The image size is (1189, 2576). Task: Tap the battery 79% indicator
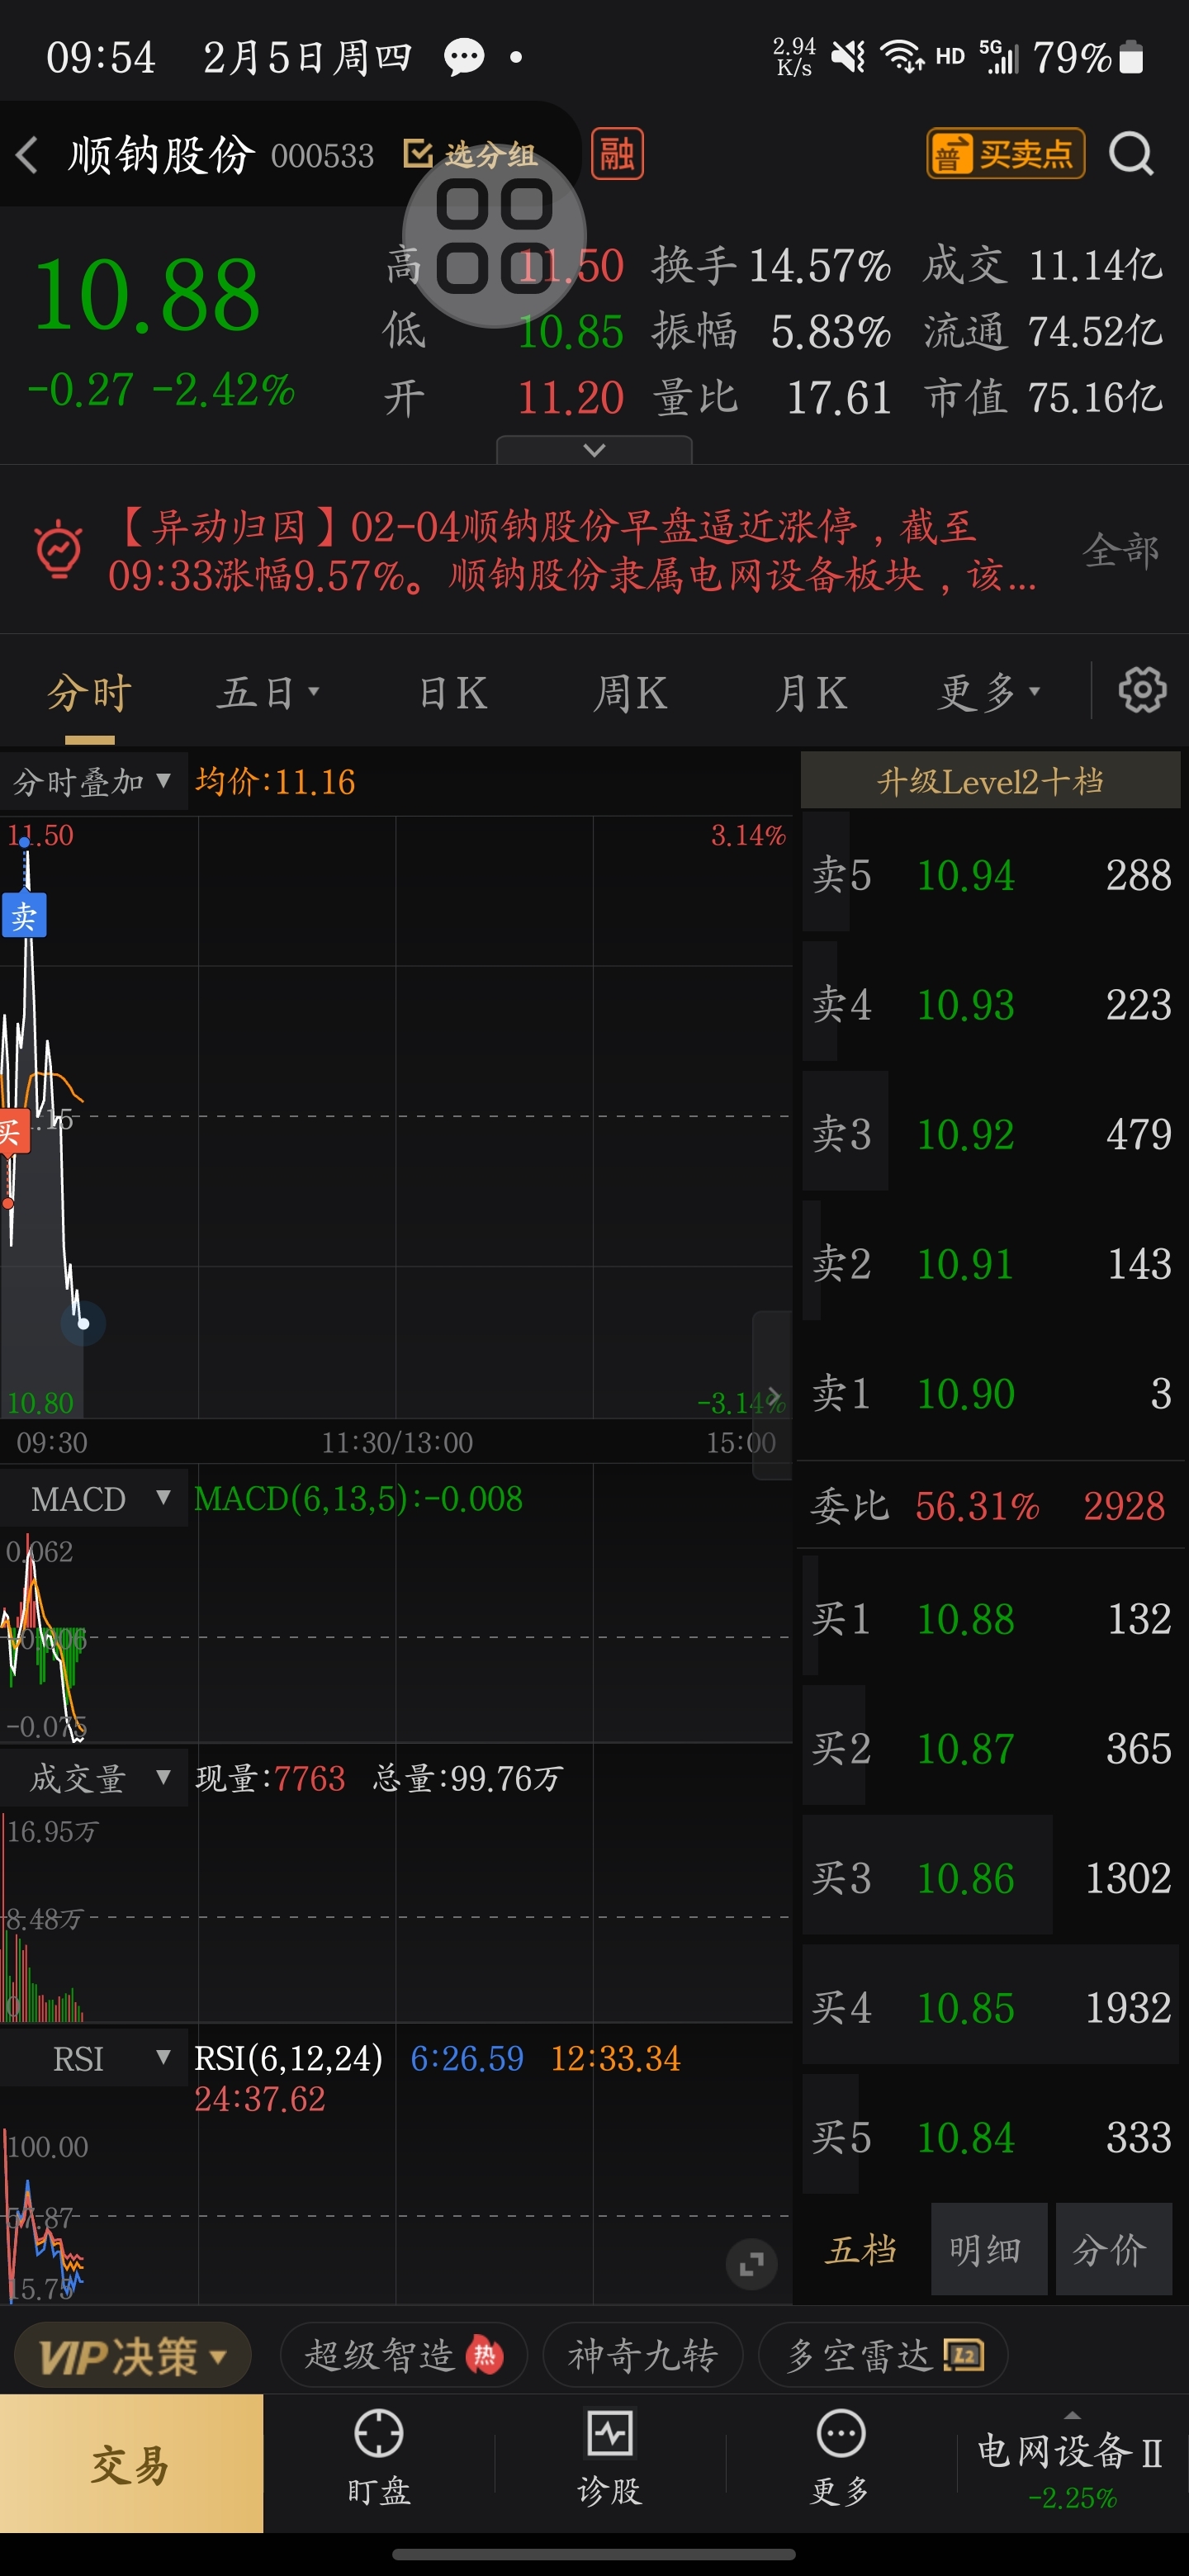1087,57
